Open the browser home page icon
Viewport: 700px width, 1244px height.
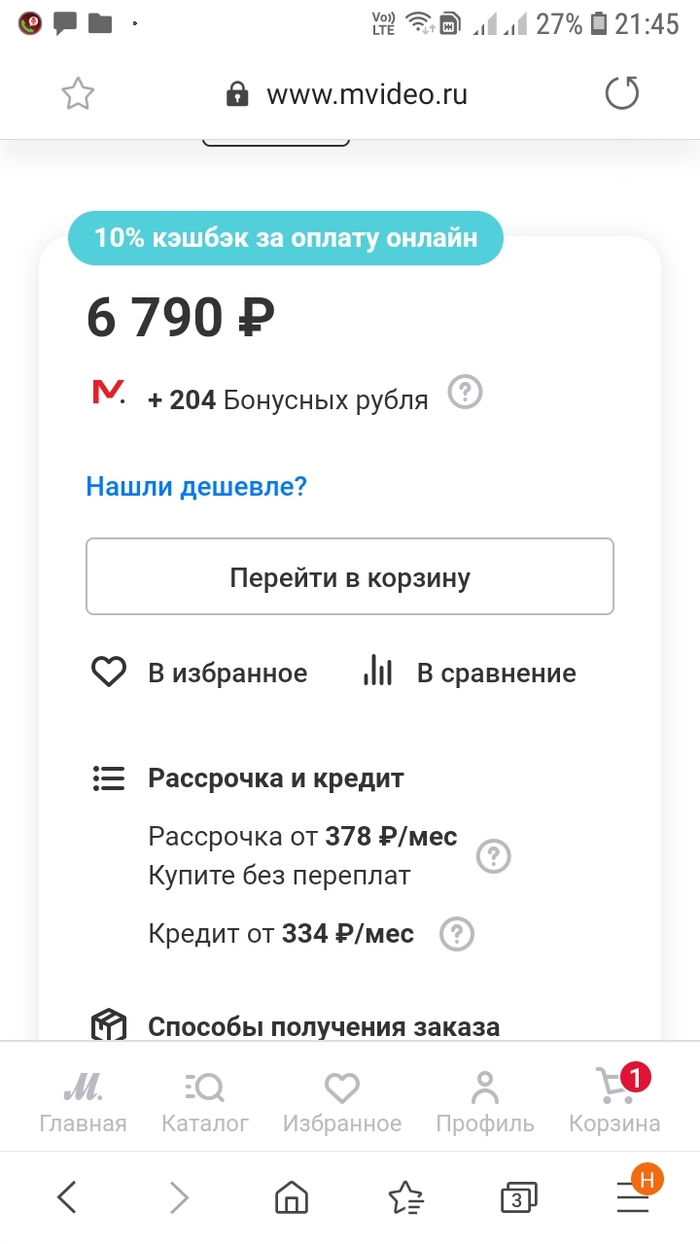(291, 1196)
